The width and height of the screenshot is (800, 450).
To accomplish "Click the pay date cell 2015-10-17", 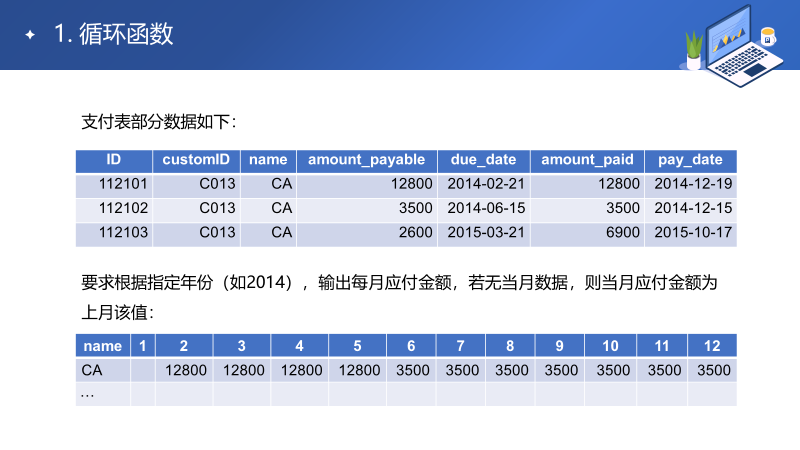I will tap(693, 232).
